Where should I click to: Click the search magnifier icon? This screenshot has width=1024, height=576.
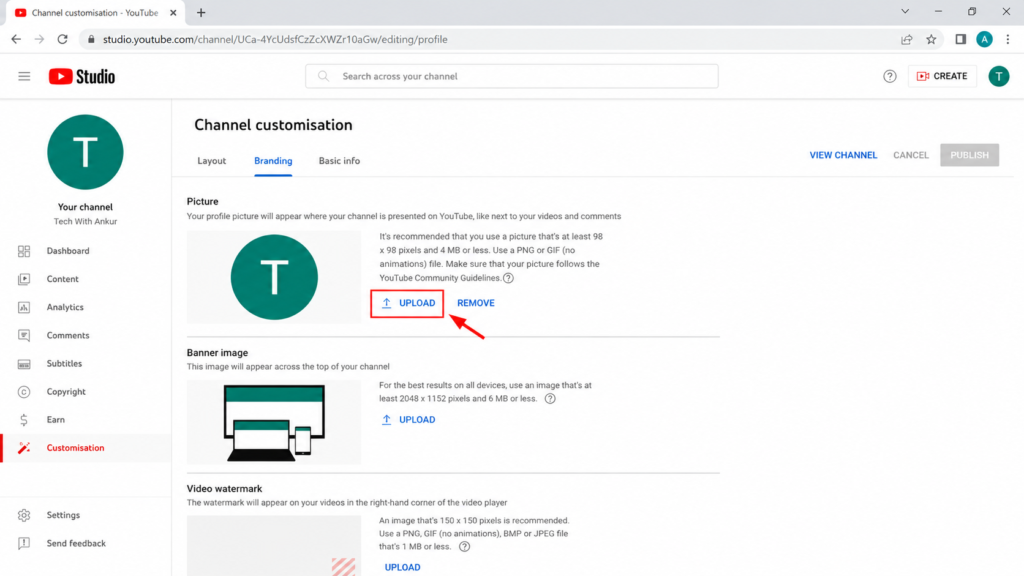tap(323, 76)
